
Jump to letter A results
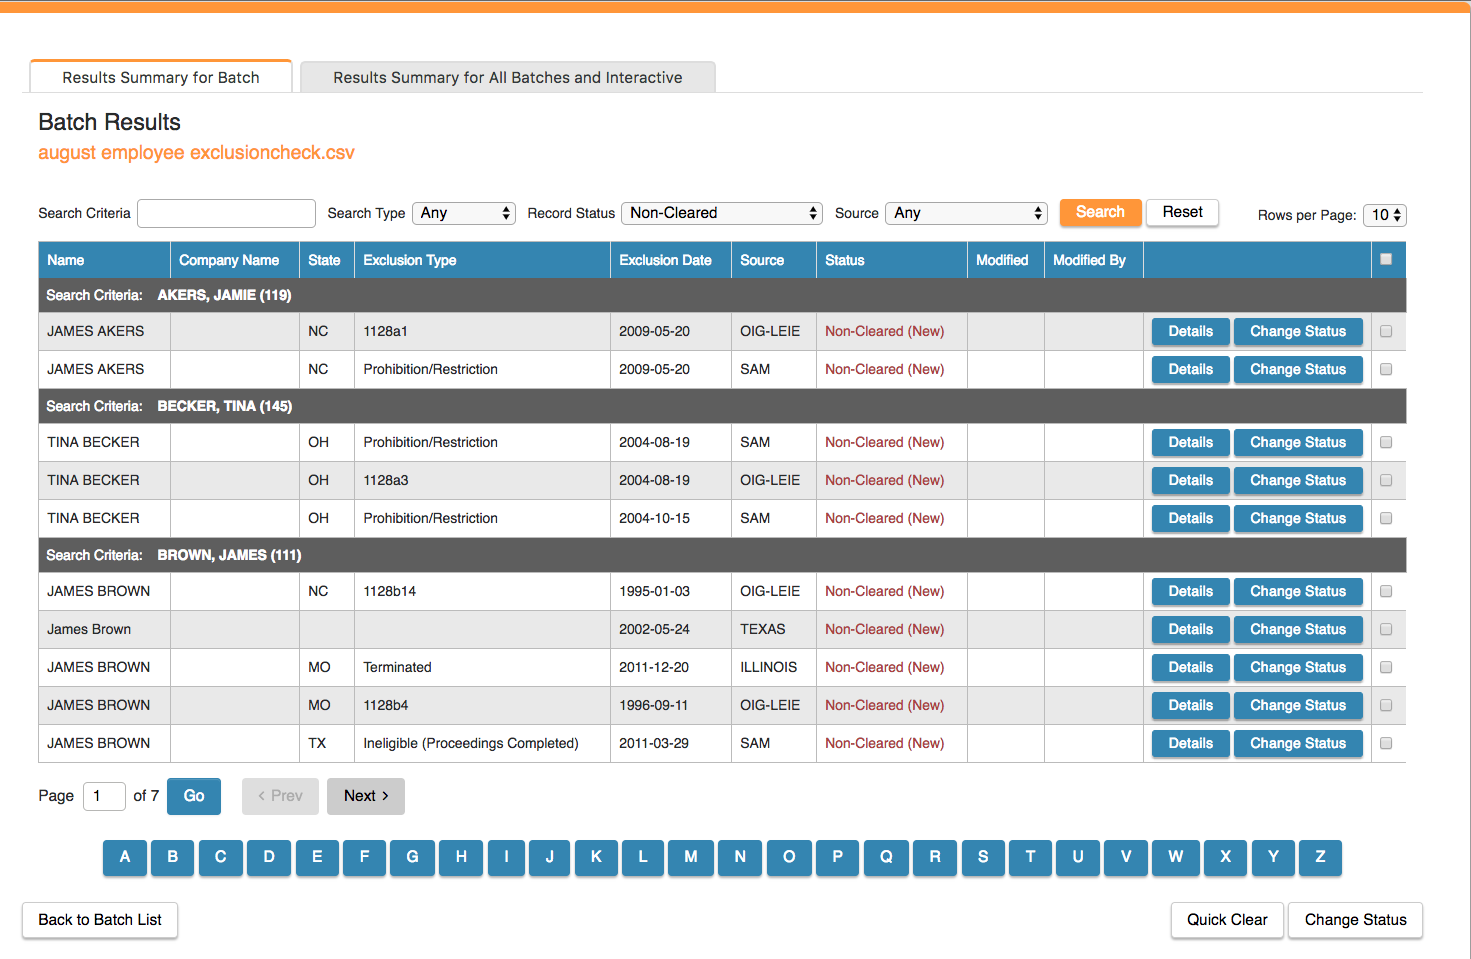click(125, 857)
